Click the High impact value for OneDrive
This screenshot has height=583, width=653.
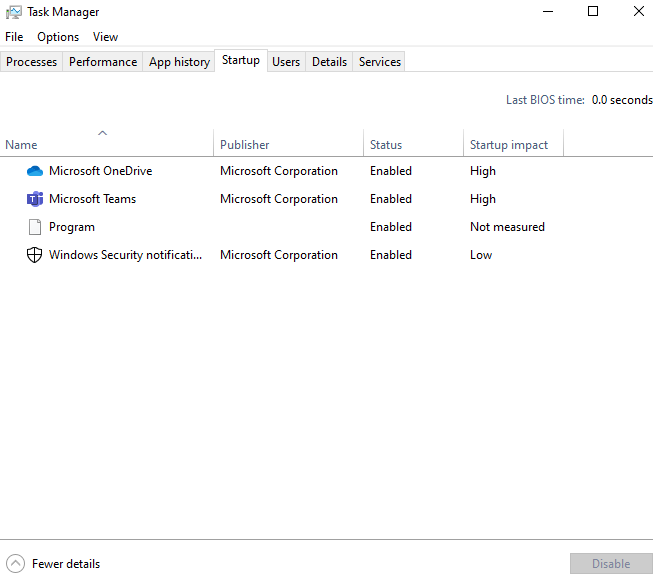pyautogui.click(x=483, y=171)
